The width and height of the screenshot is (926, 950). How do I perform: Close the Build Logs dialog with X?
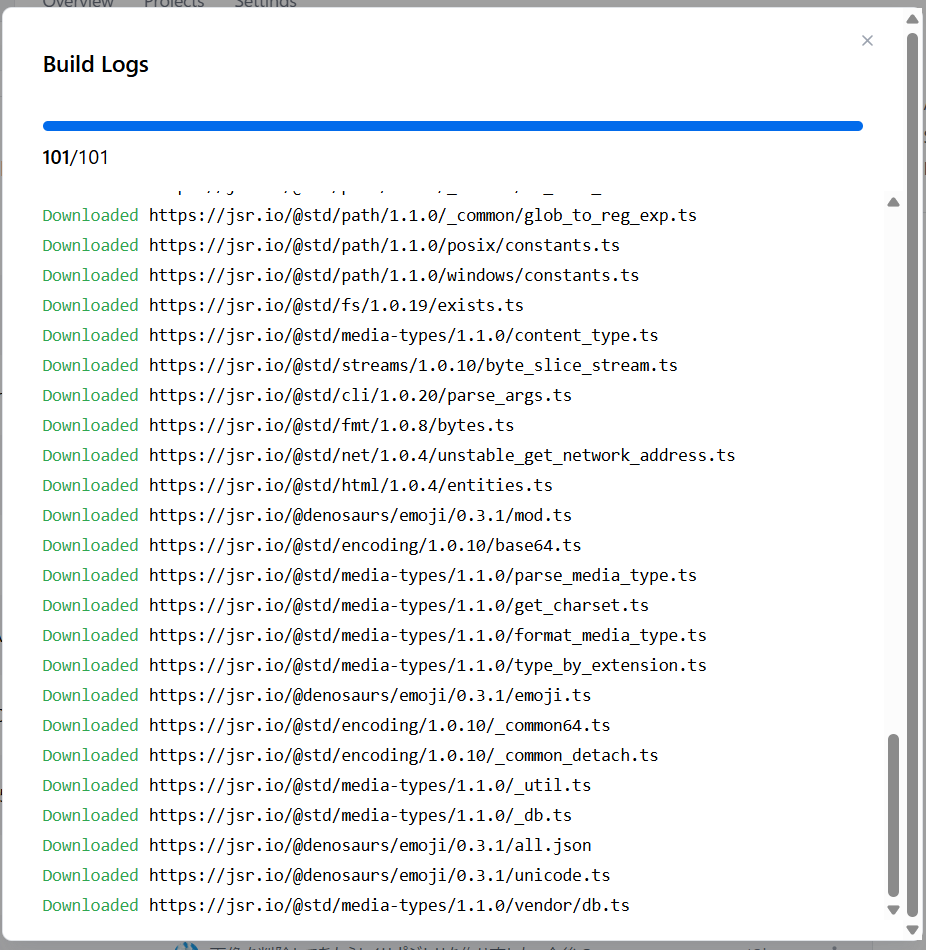click(x=867, y=41)
